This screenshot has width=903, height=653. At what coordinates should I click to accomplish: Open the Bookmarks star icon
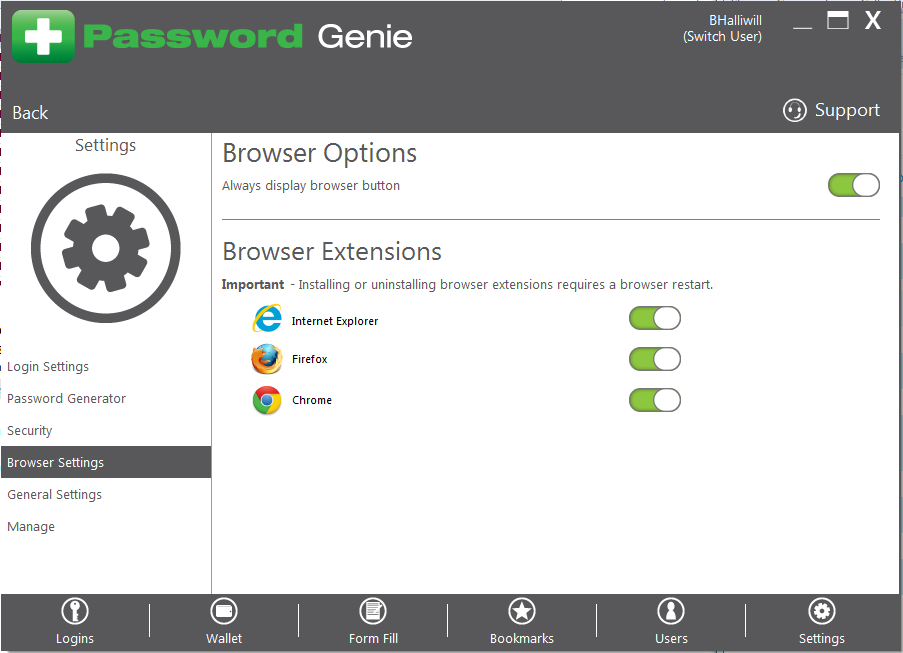tap(522, 611)
